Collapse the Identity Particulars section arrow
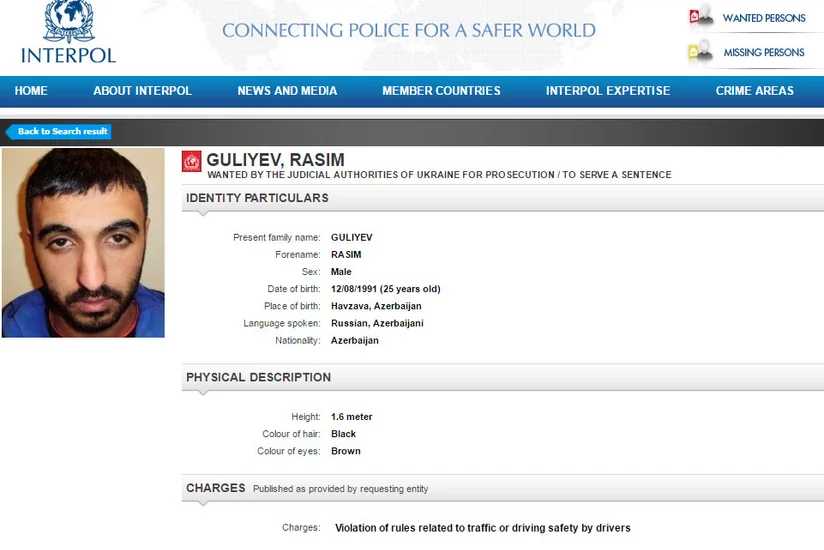Screen dimensions: 824x550 point(203,214)
